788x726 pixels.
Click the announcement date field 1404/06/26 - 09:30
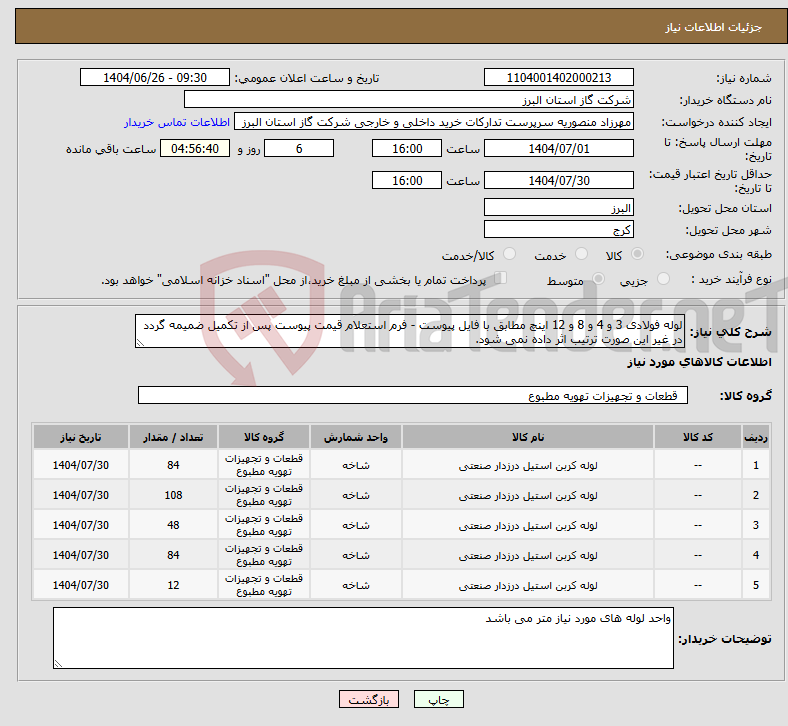point(155,77)
